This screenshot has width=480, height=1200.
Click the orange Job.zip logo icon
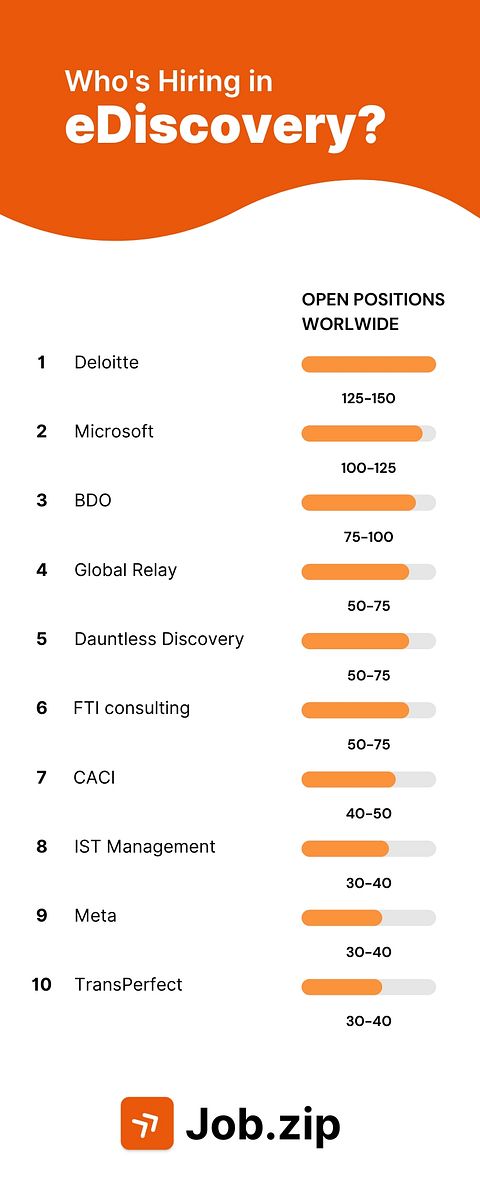(147, 1123)
